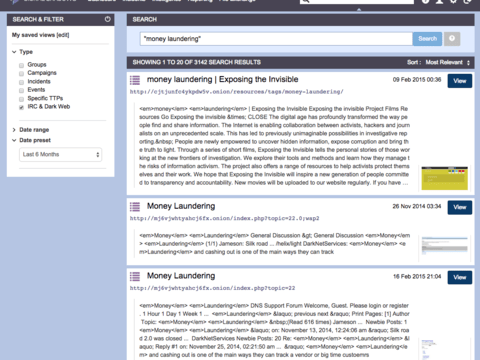Screen dimensions: 480x360
Task: Open the yellow page thumbnail of first result
Action: point(444,178)
